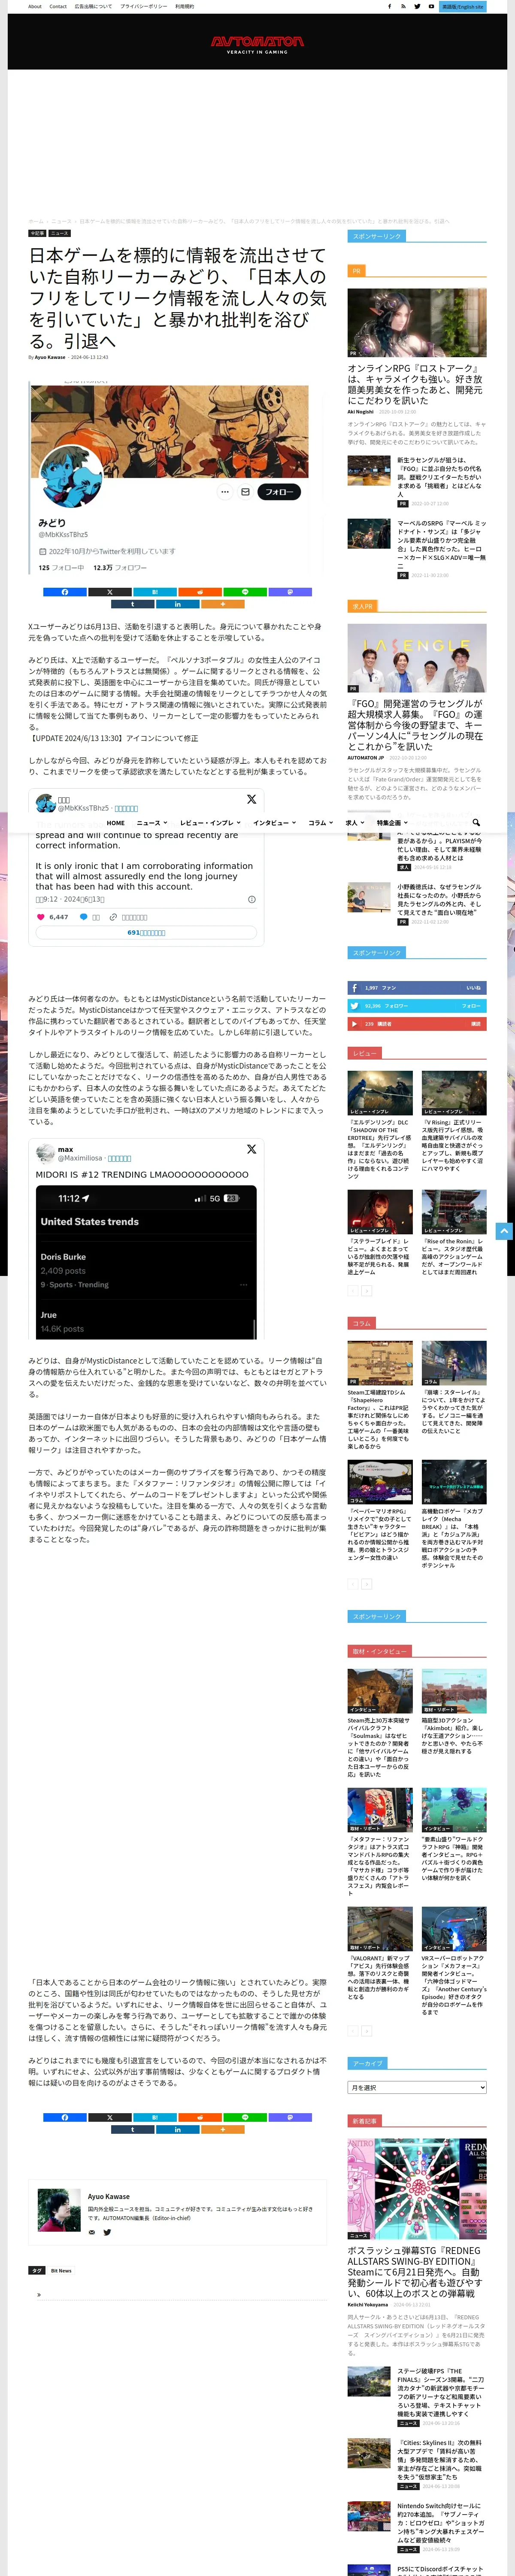This screenshot has height=2576, width=515.
Task: Share on X in the upper share bar
Action: click(x=110, y=592)
